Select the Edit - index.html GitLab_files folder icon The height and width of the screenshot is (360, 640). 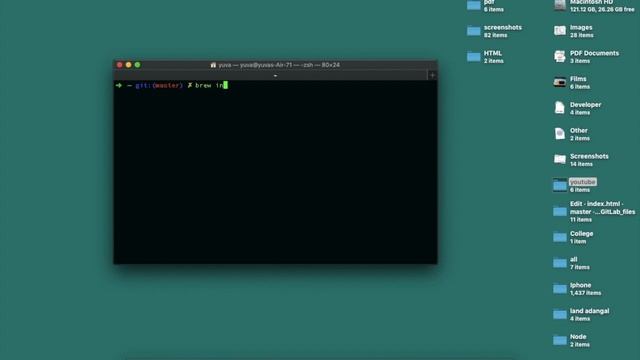[x=560, y=211]
